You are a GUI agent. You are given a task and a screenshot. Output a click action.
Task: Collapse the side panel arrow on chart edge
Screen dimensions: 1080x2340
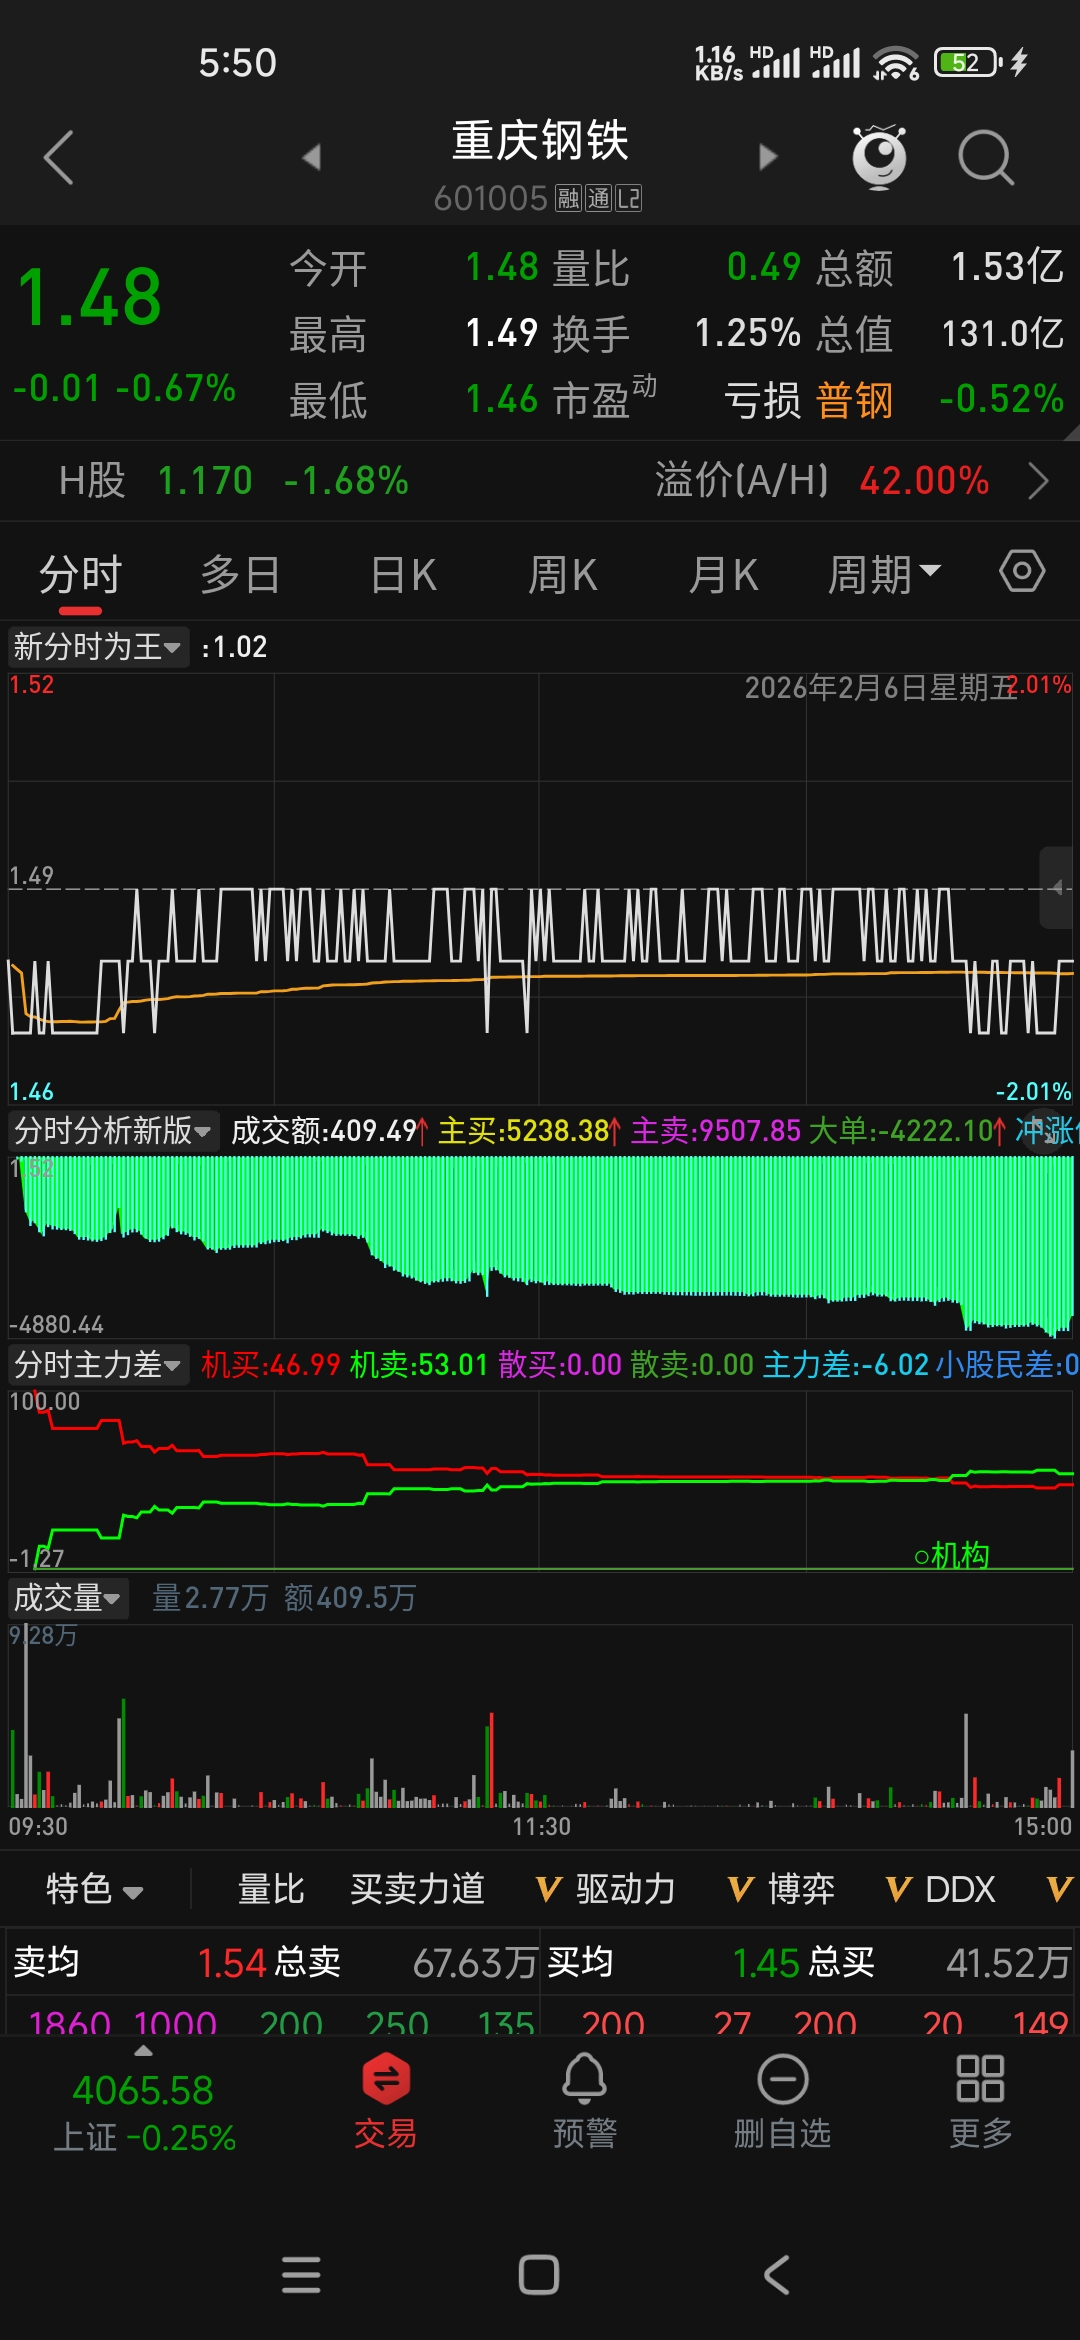click(1058, 887)
